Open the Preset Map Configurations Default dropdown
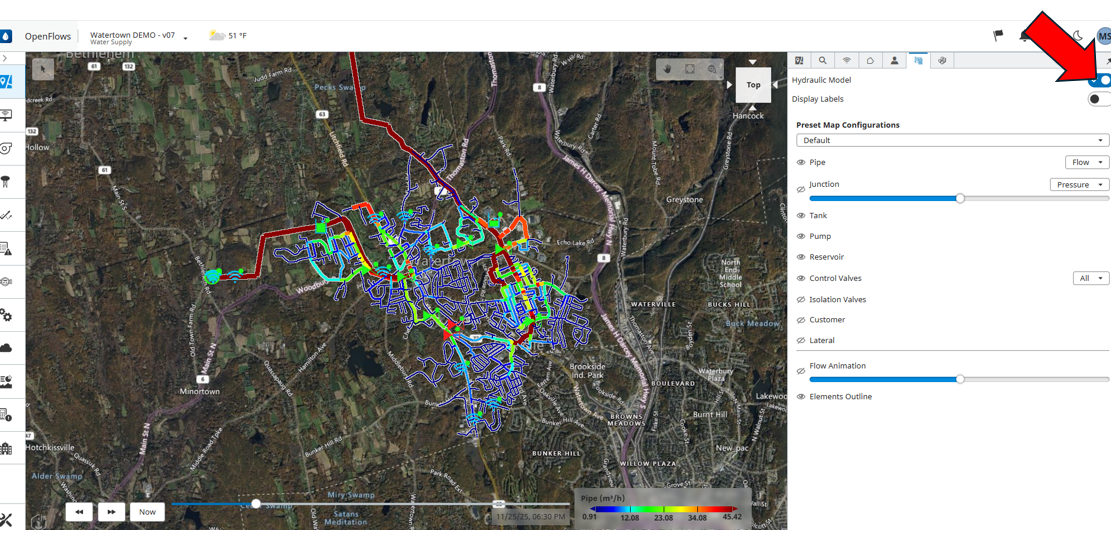The height and width of the screenshot is (543, 1111). point(952,140)
